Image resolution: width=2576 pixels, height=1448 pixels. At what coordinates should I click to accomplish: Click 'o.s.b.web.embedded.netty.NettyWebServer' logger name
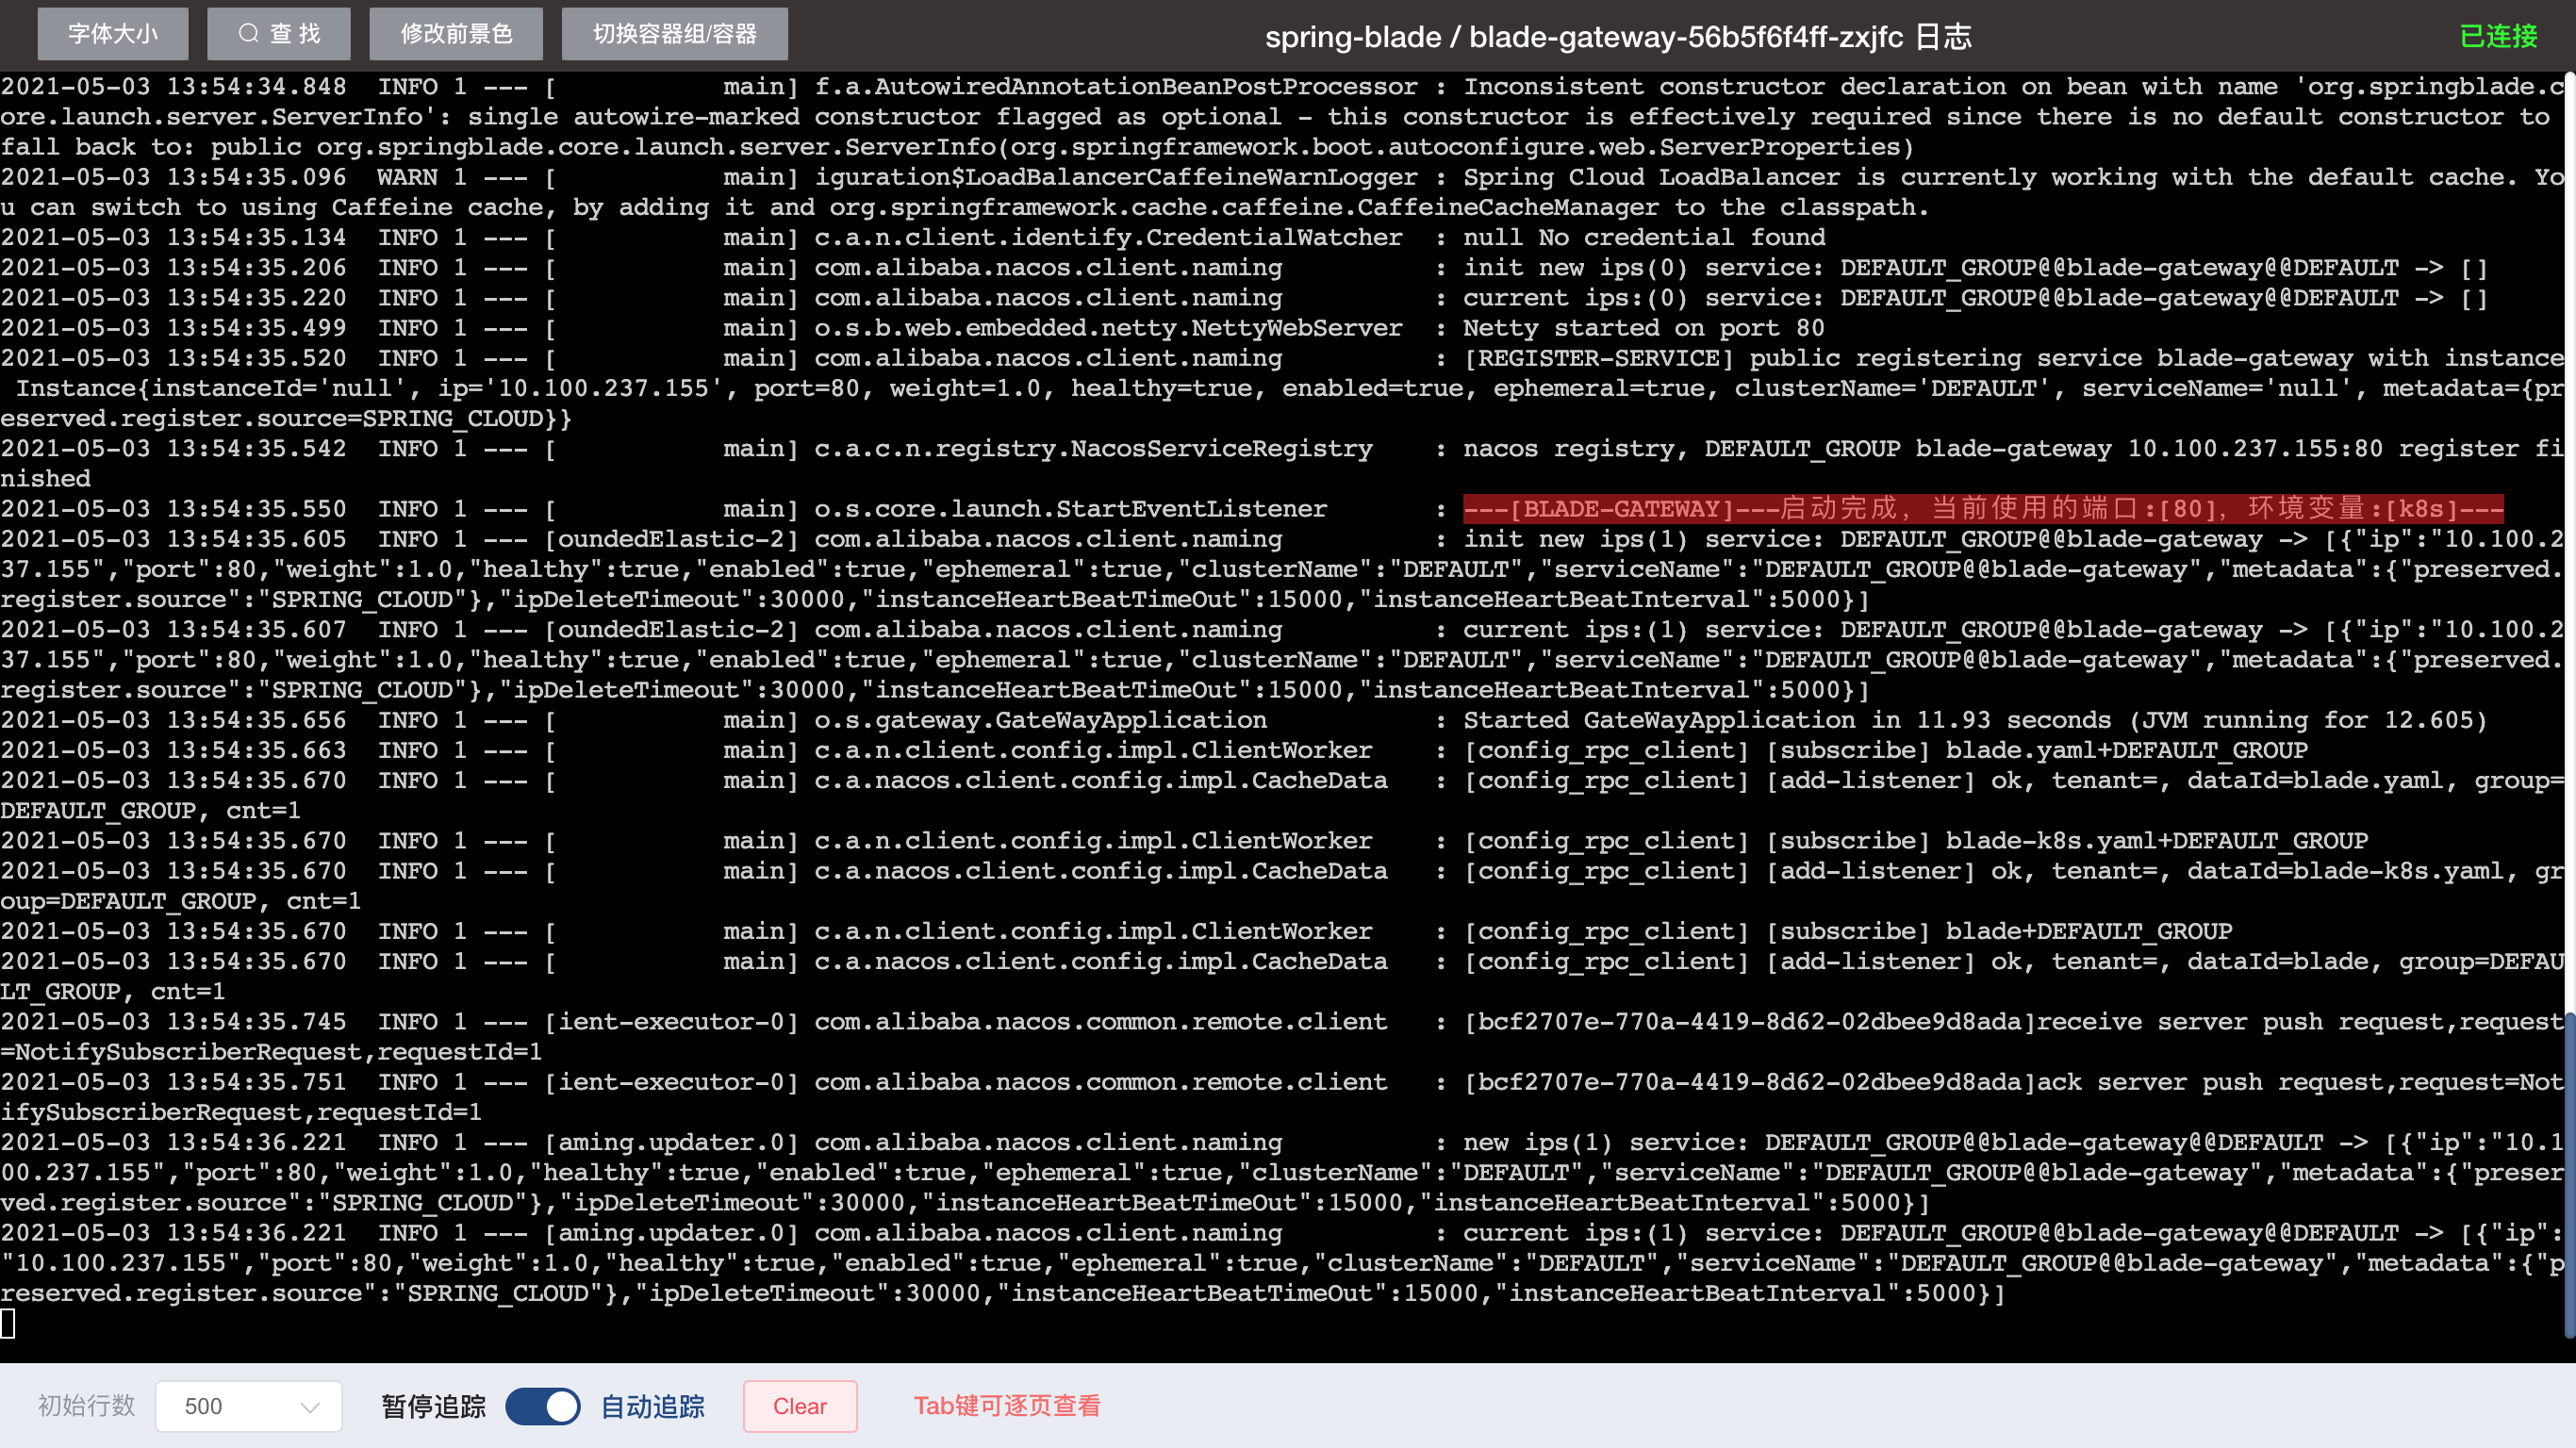click(x=1108, y=328)
